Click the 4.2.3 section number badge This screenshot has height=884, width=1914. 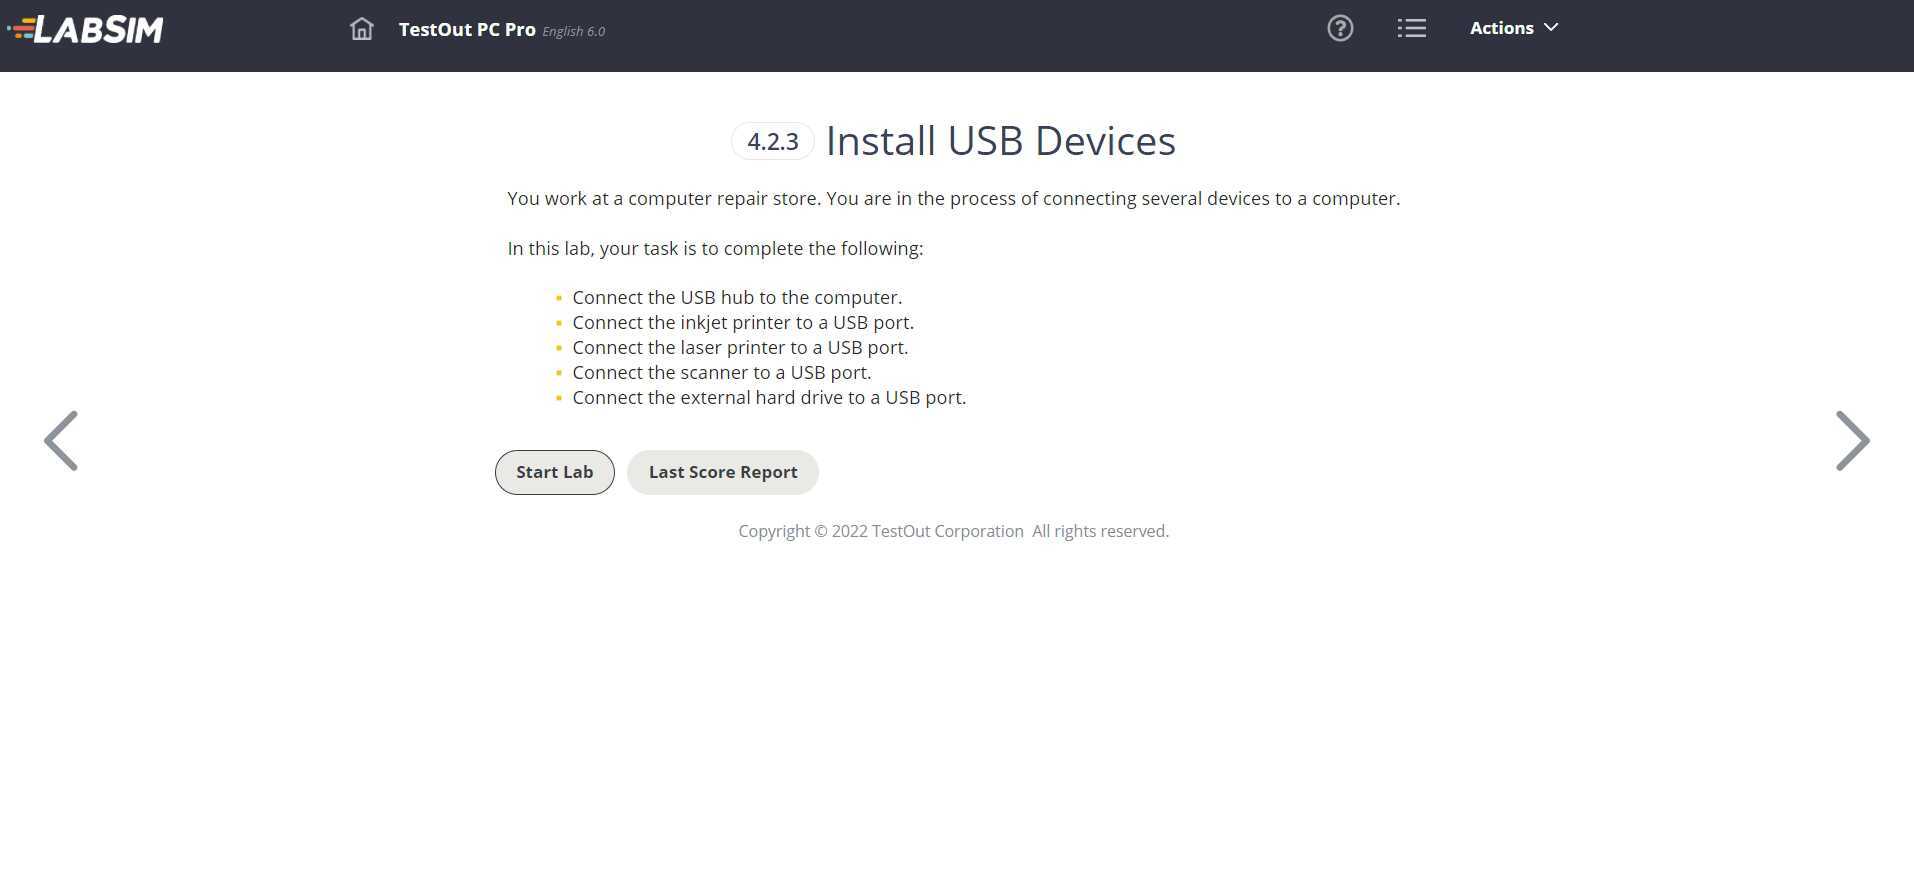pyautogui.click(x=771, y=141)
